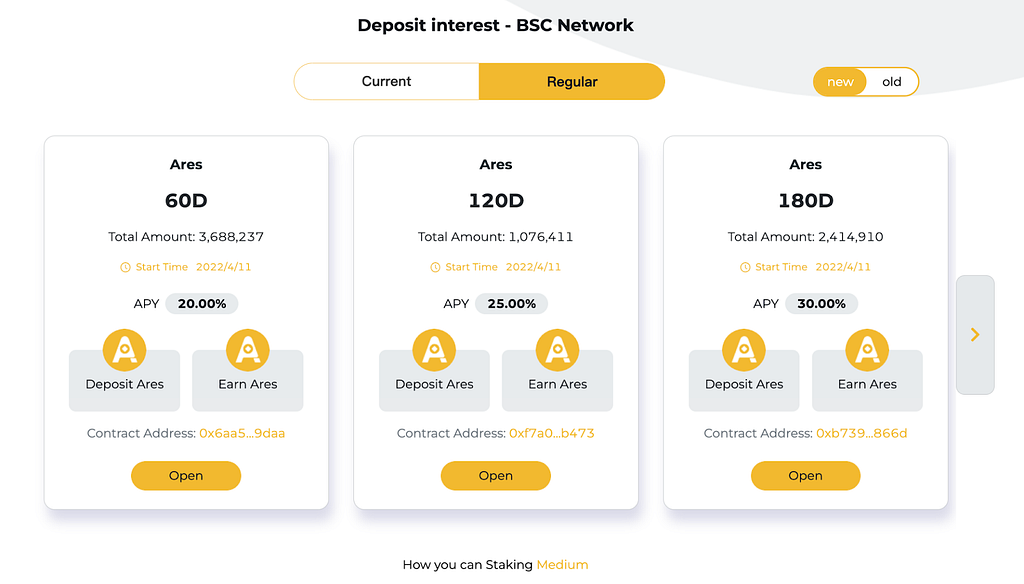This screenshot has width=1024, height=584.
Task: Switch to the old pools toggle
Action: coord(891,82)
